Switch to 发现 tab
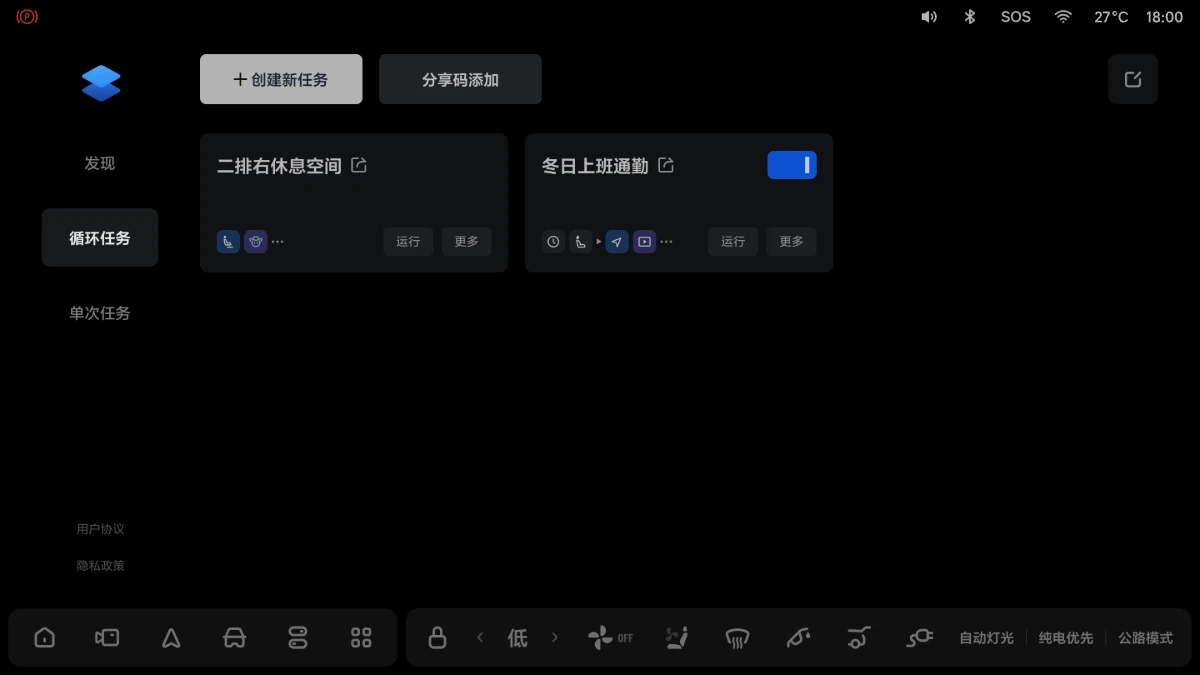 click(x=100, y=163)
